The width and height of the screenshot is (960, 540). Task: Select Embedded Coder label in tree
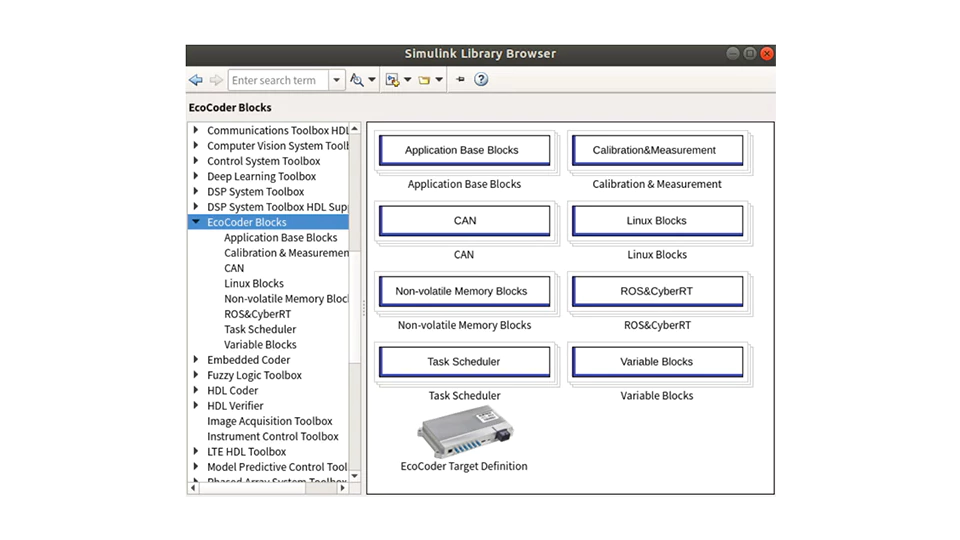[x=249, y=360]
